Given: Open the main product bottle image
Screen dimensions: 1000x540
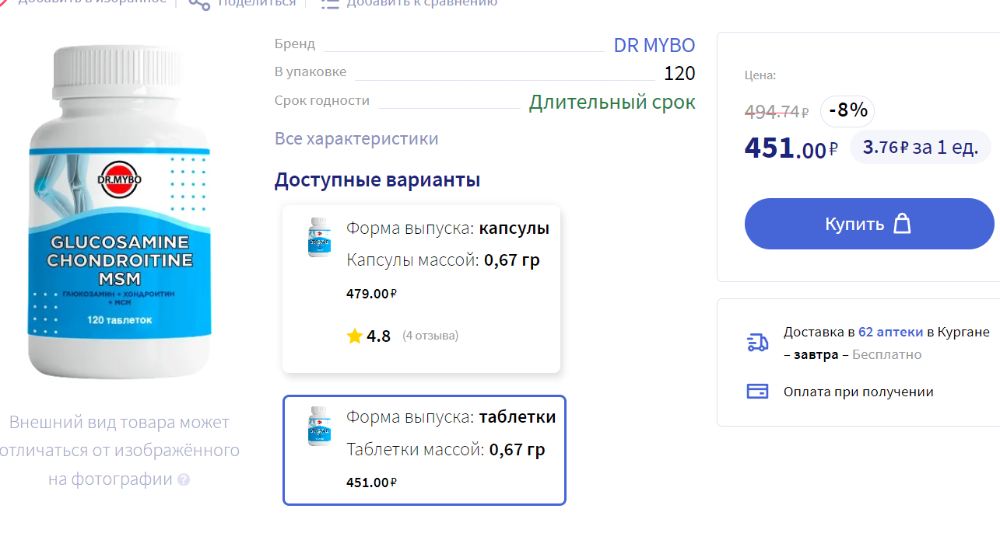Looking at the screenshot, I should coord(119,212).
